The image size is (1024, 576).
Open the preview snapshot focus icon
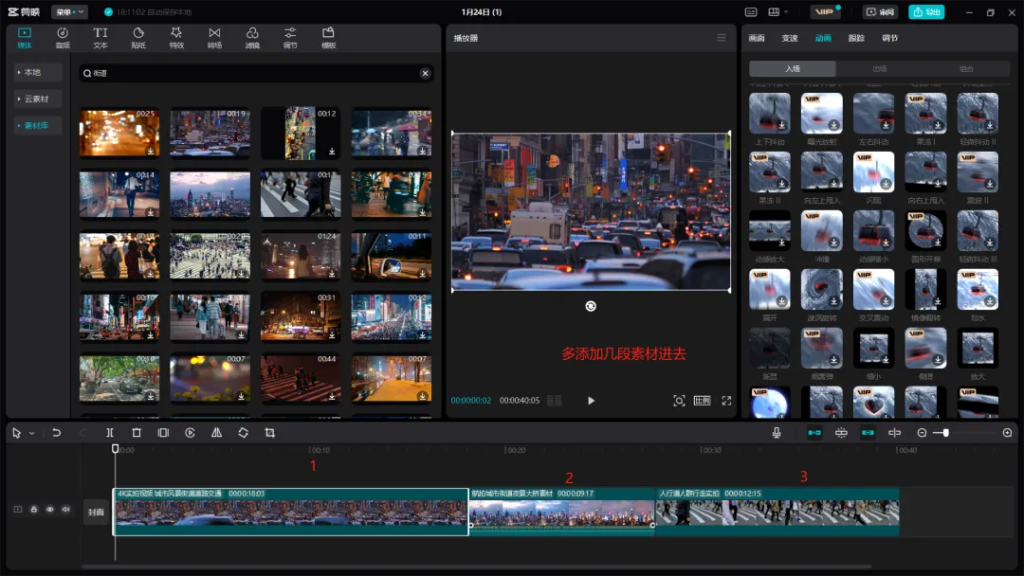679,400
